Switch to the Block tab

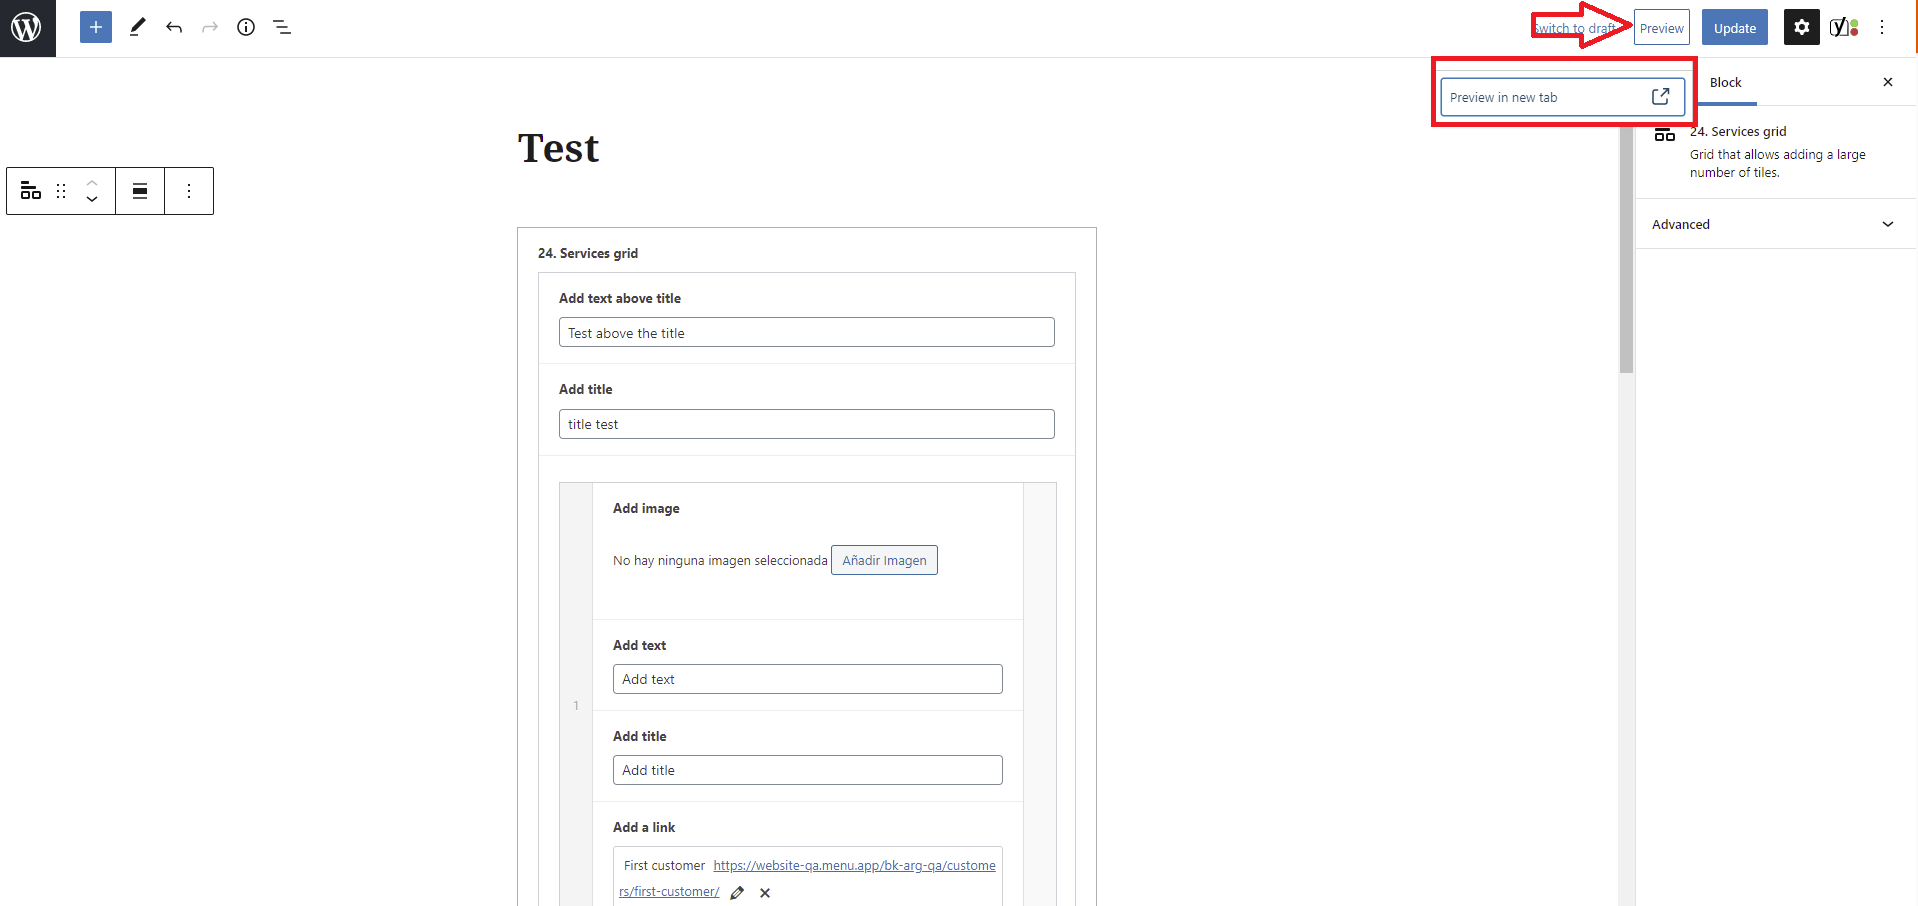[x=1725, y=82]
